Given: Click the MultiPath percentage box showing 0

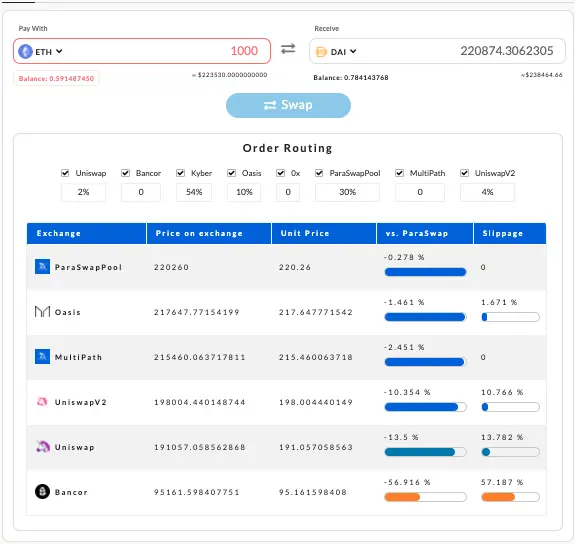Looking at the screenshot, I should coord(420,192).
